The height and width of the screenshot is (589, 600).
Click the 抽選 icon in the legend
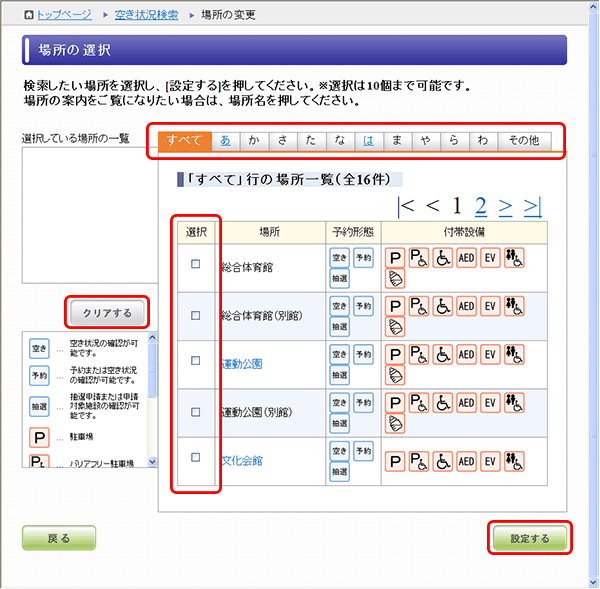[39, 406]
